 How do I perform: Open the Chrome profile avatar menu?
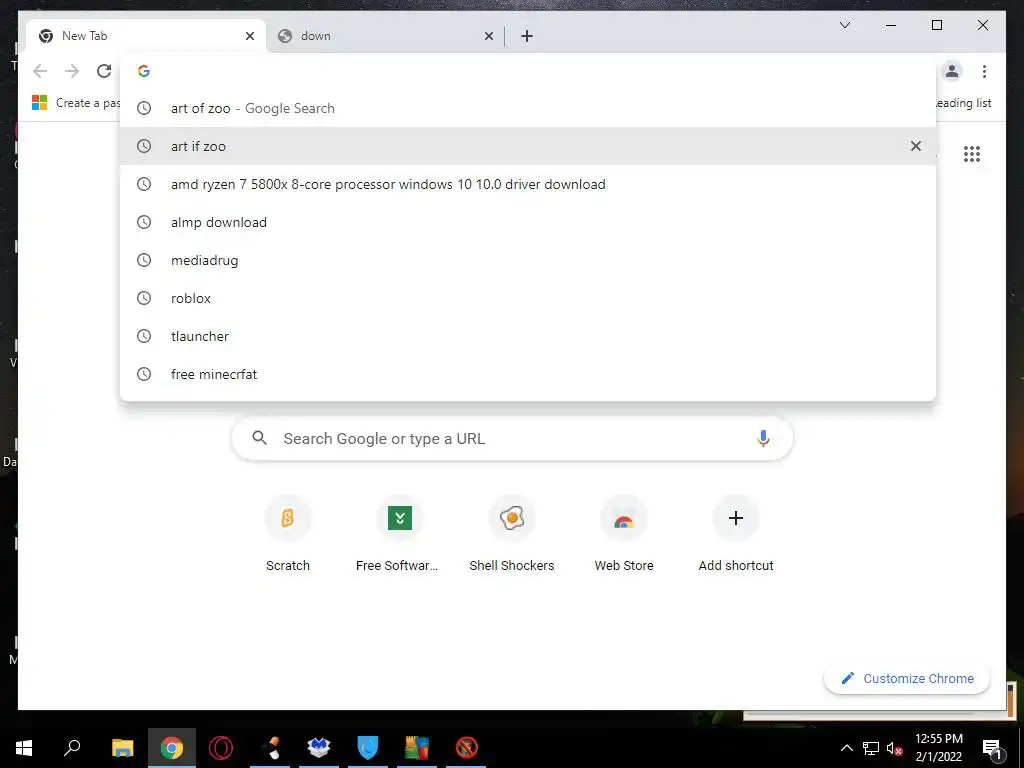coord(952,71)
